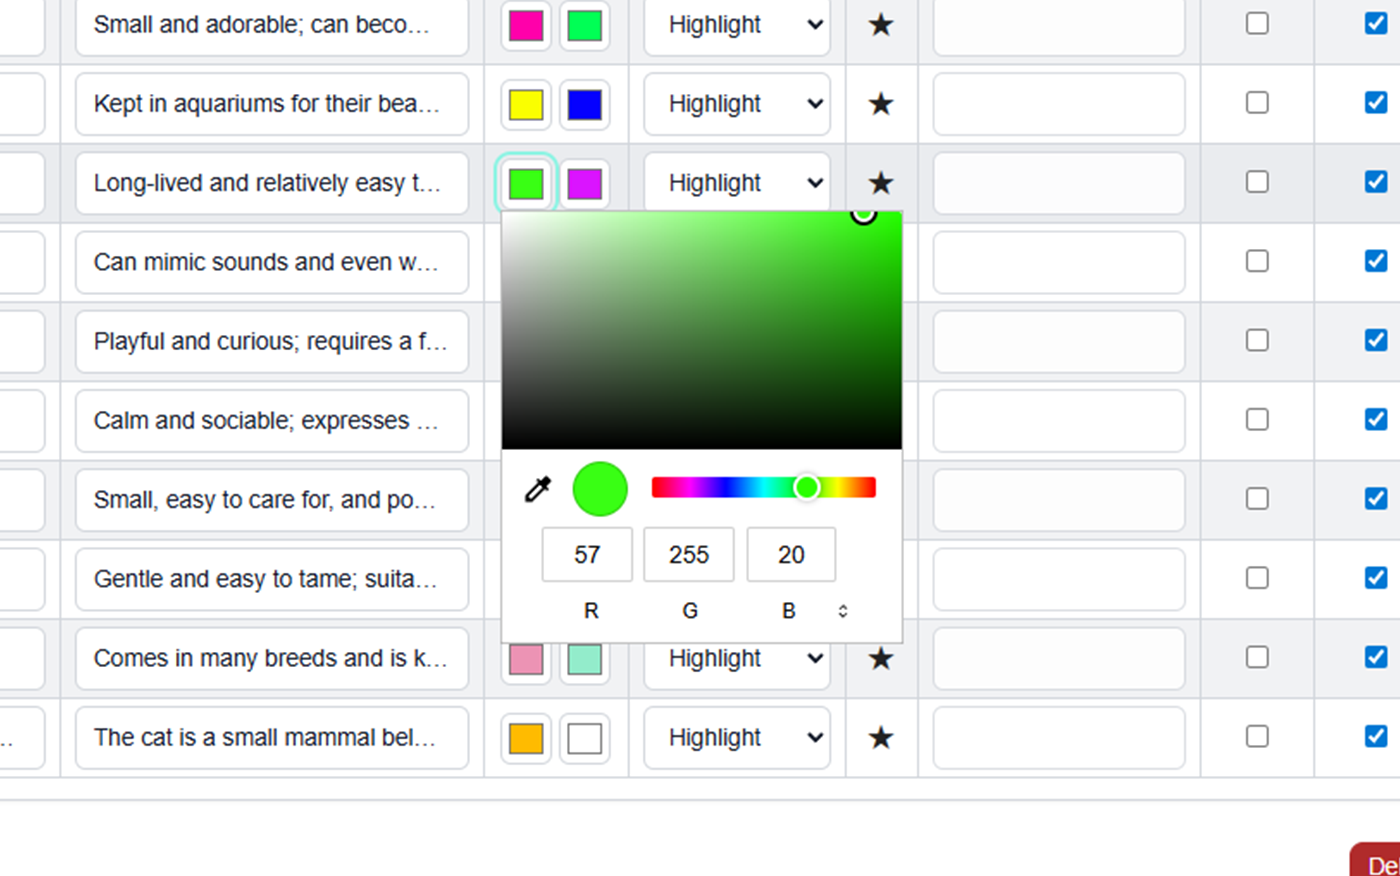
Task: Toggle the RGB color format switcher arrows
Action: (842, 610)
